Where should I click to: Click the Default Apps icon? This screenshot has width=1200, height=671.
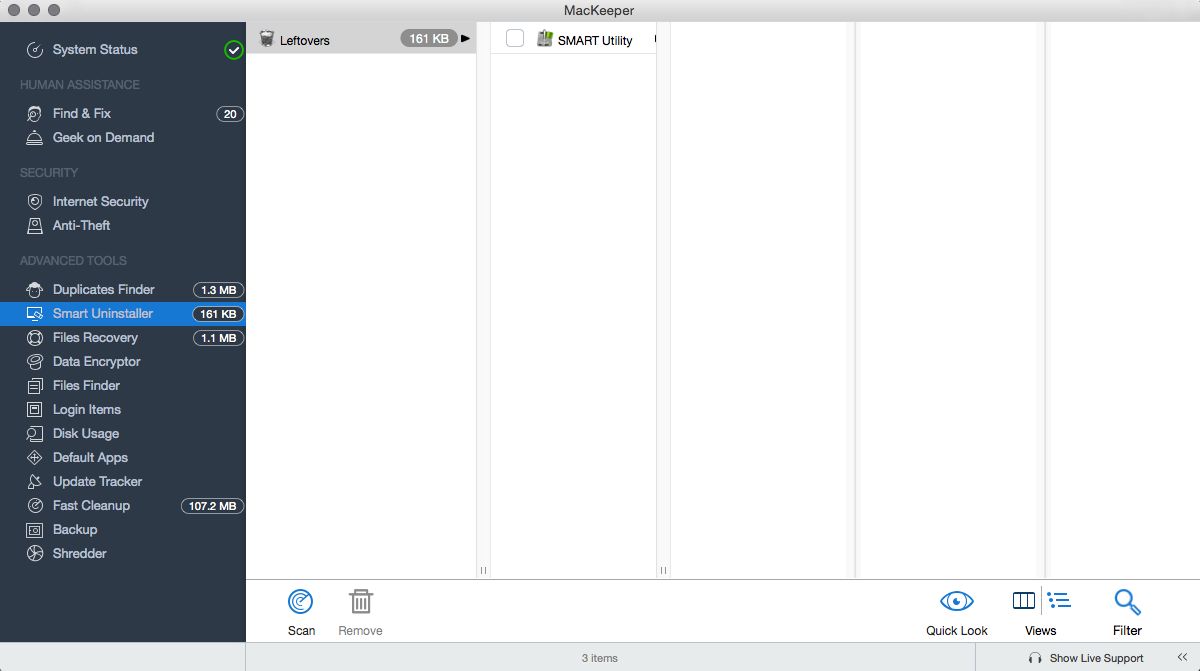35,457
